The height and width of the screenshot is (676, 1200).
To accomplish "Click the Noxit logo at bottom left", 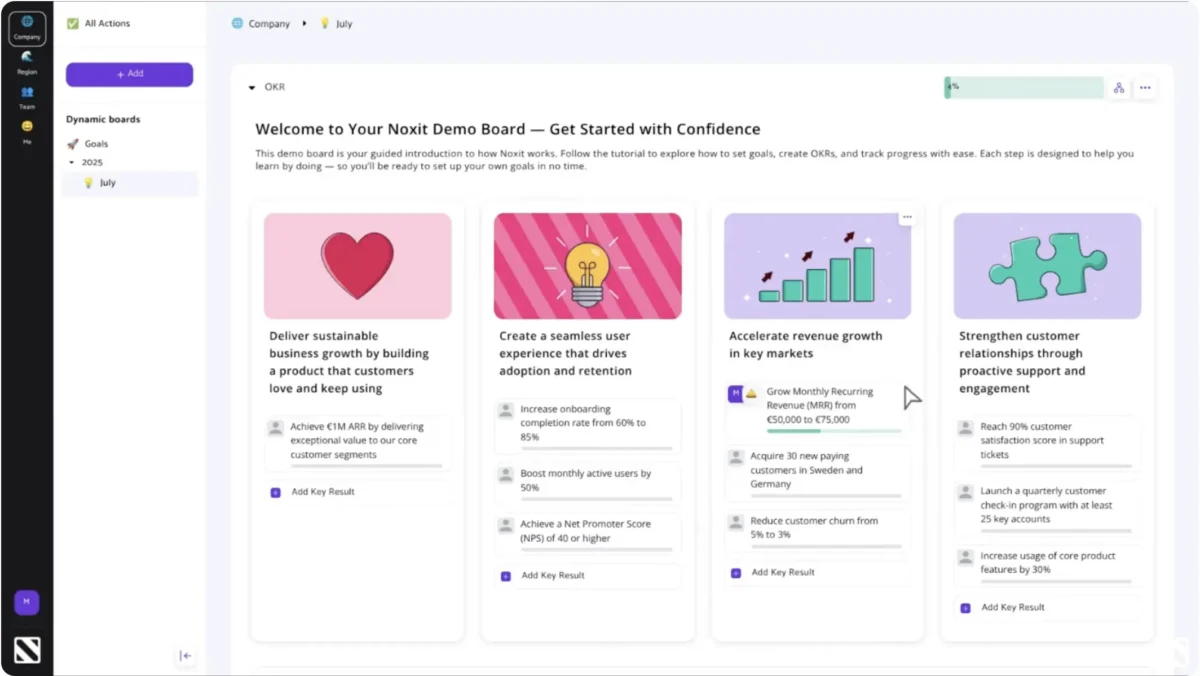I will coord(27,650).
